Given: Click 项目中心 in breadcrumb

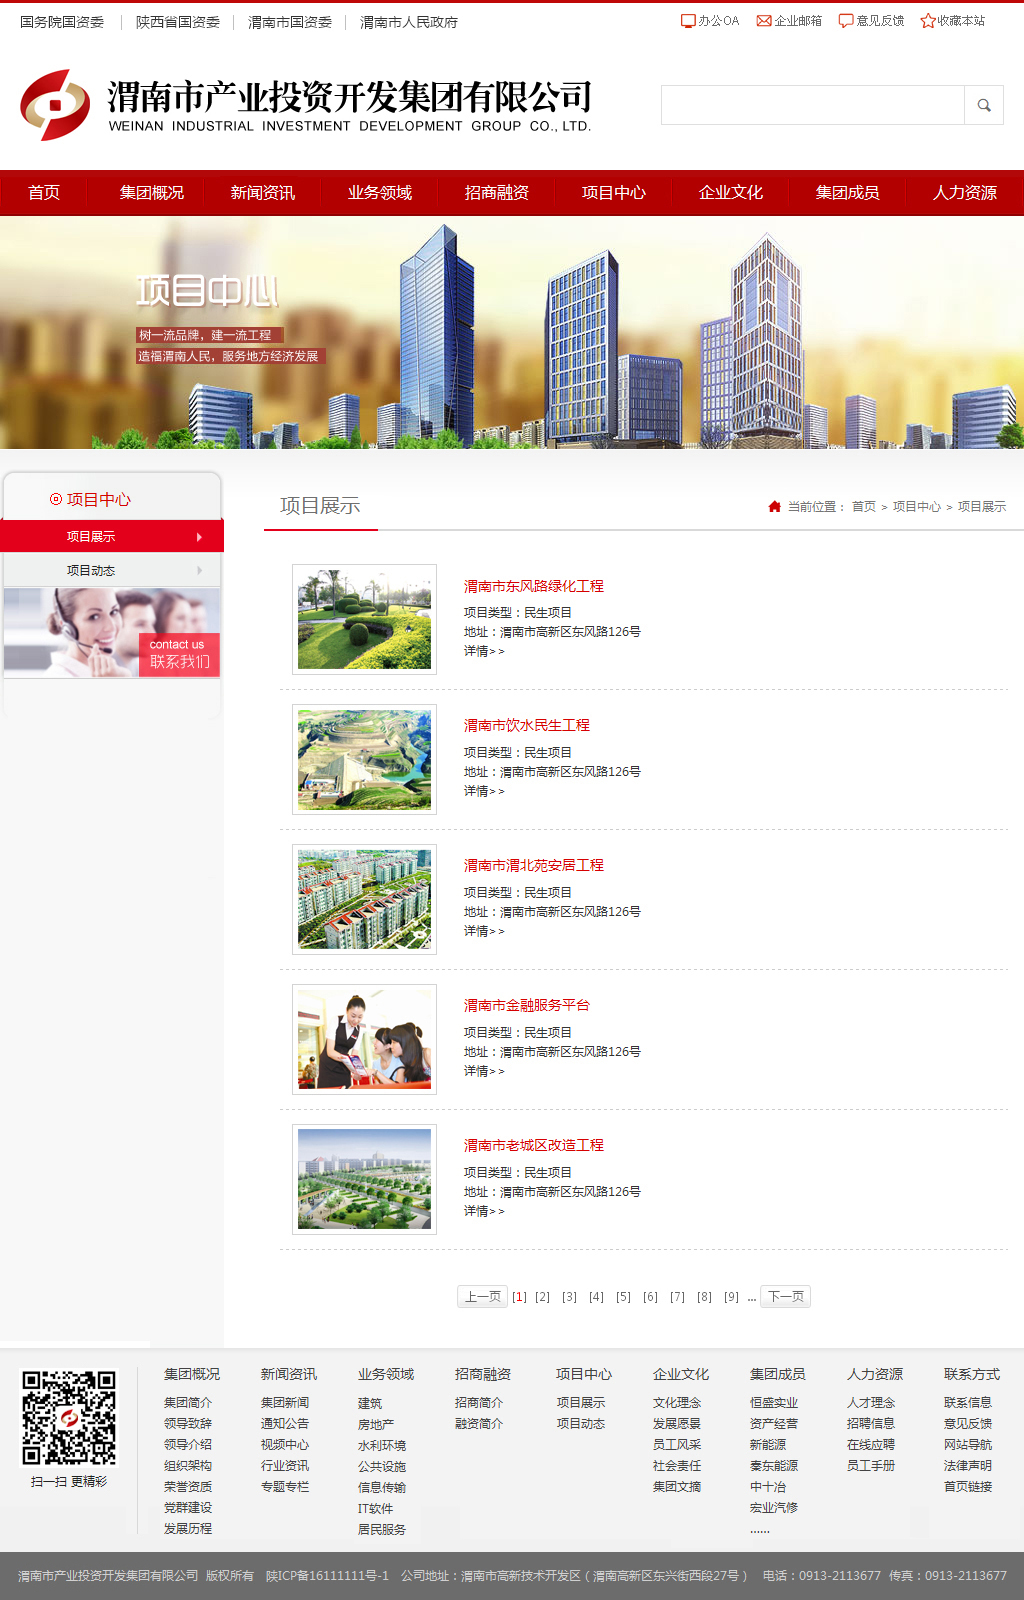Looking at the screenshot, I should (x=917, y=507).
